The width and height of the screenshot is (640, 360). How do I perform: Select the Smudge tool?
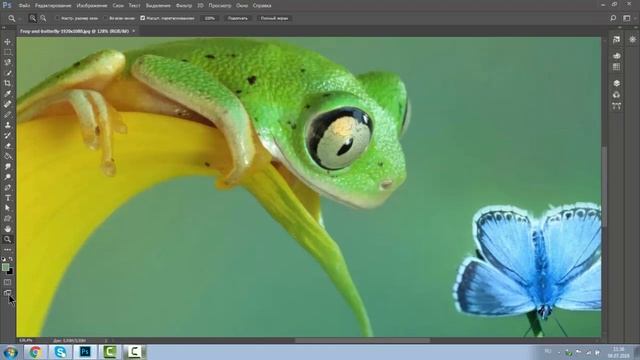[x=7, y=167]
